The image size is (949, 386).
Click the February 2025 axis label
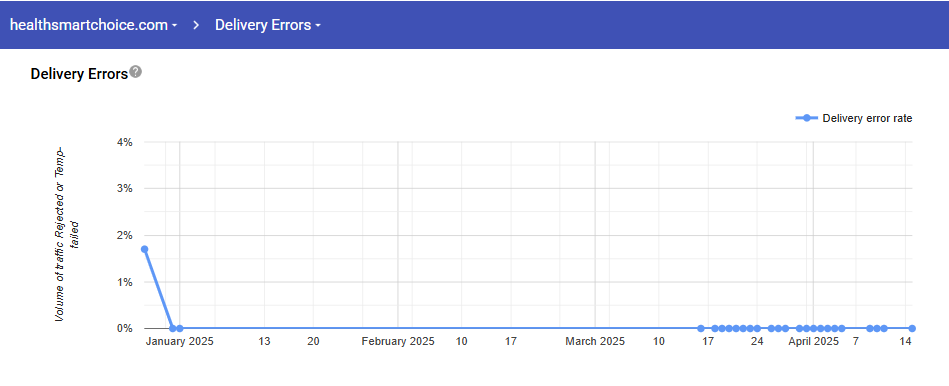coord(398,341)
